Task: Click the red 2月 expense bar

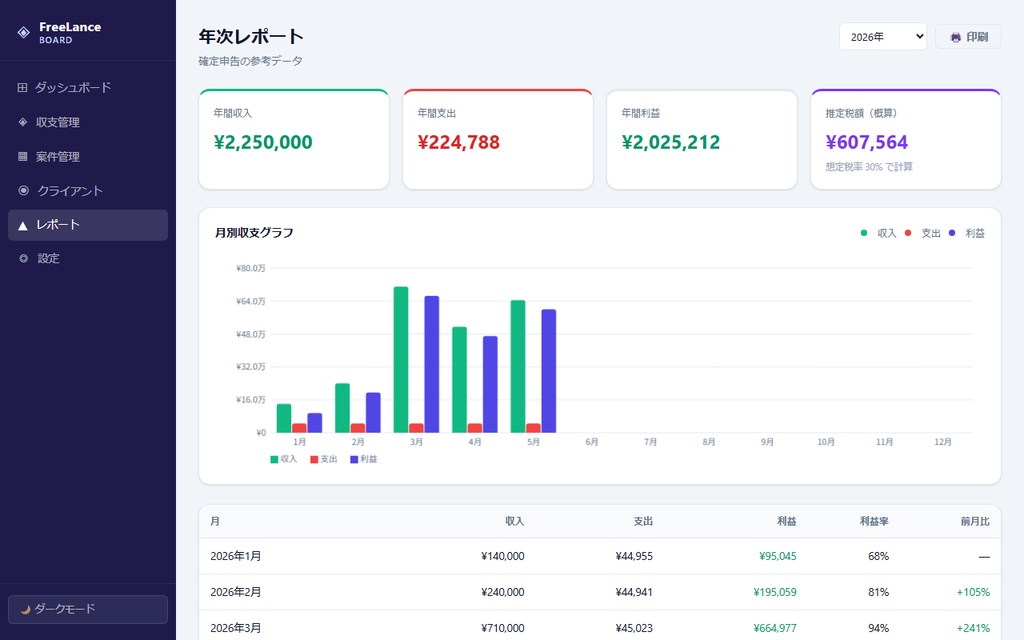Action: 358,428
